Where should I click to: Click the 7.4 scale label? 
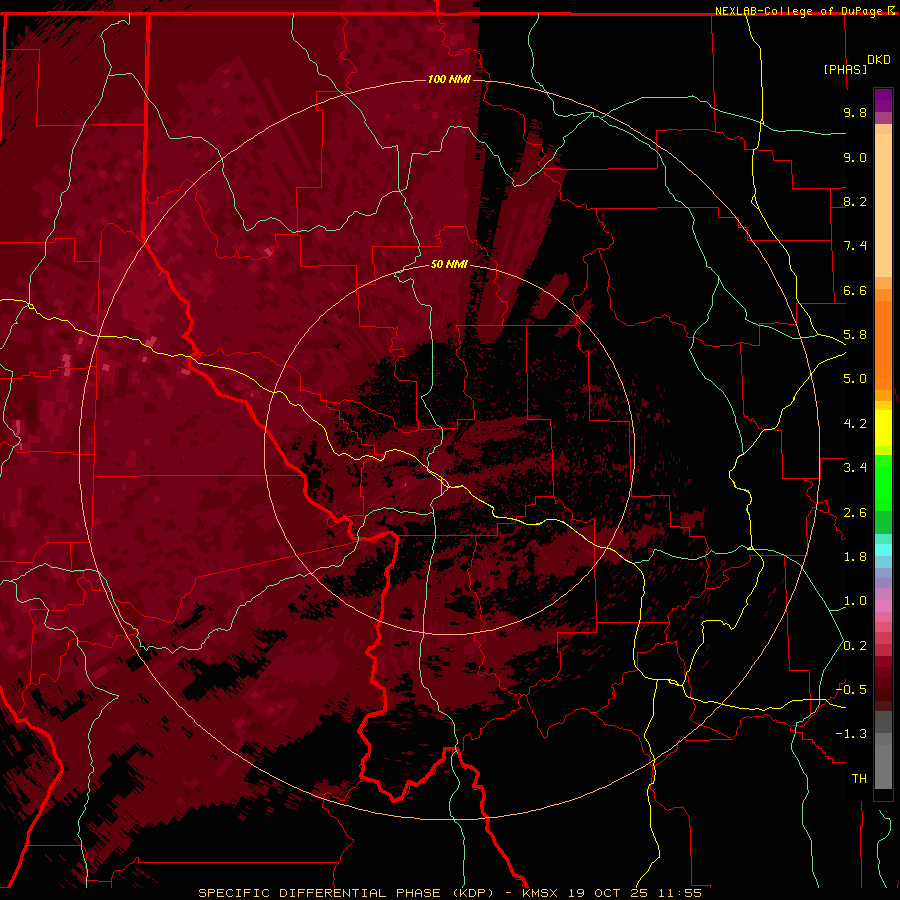tap(855, 246)
